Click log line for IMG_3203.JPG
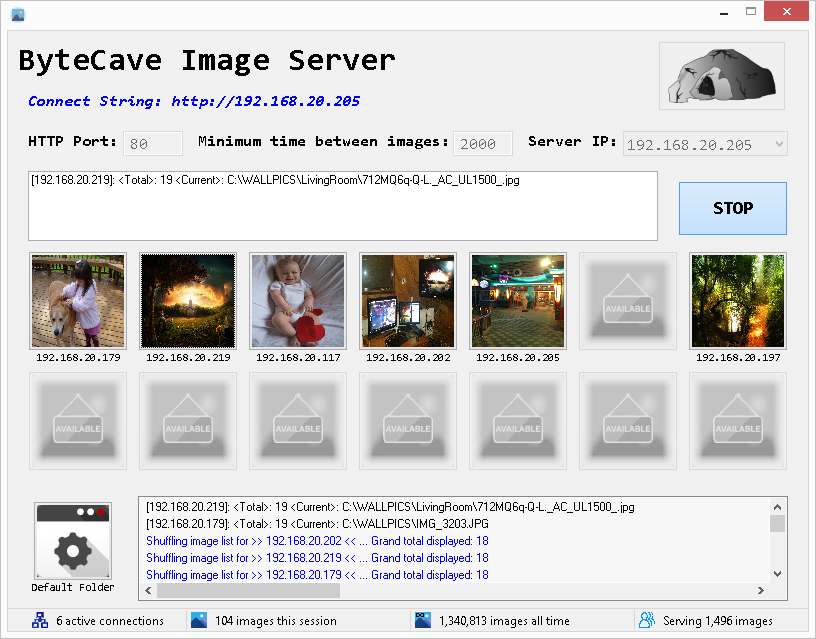The height and width of the screenshot is (639, 816). [317, 523]
